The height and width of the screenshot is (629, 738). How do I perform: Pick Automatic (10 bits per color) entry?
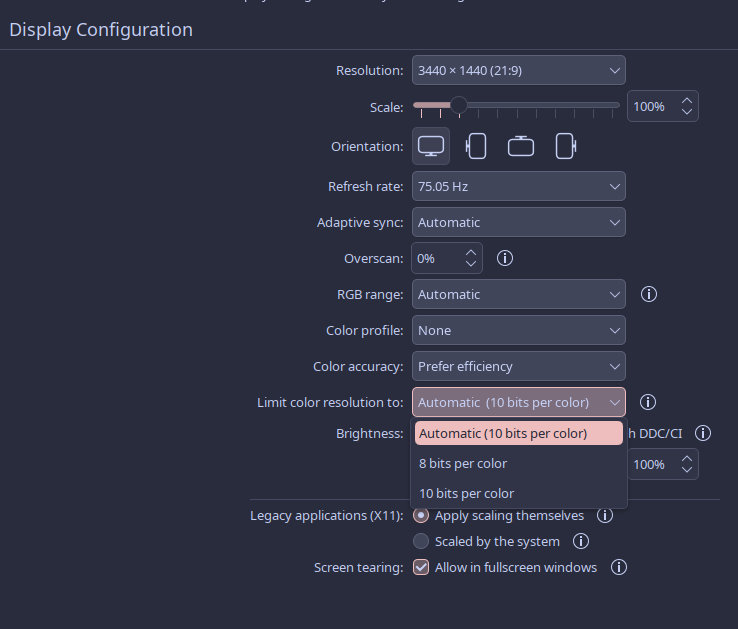503,433
